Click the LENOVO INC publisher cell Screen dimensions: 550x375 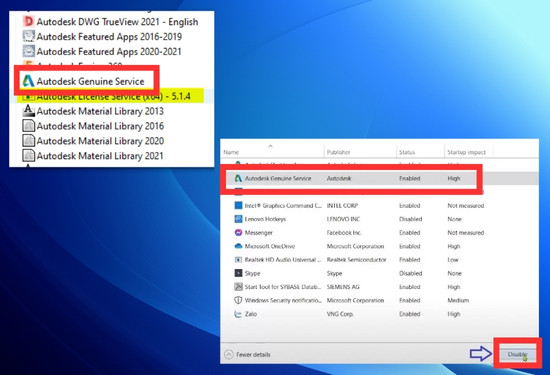(x=343, y=219)
